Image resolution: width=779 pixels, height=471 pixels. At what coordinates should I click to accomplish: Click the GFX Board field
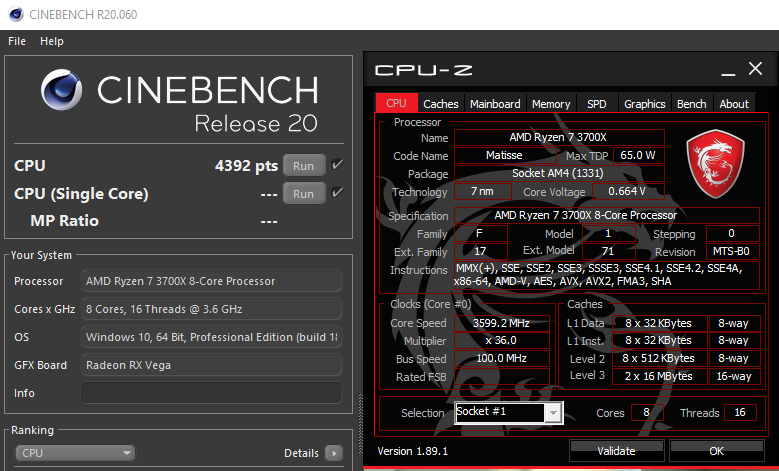(211, 365)
